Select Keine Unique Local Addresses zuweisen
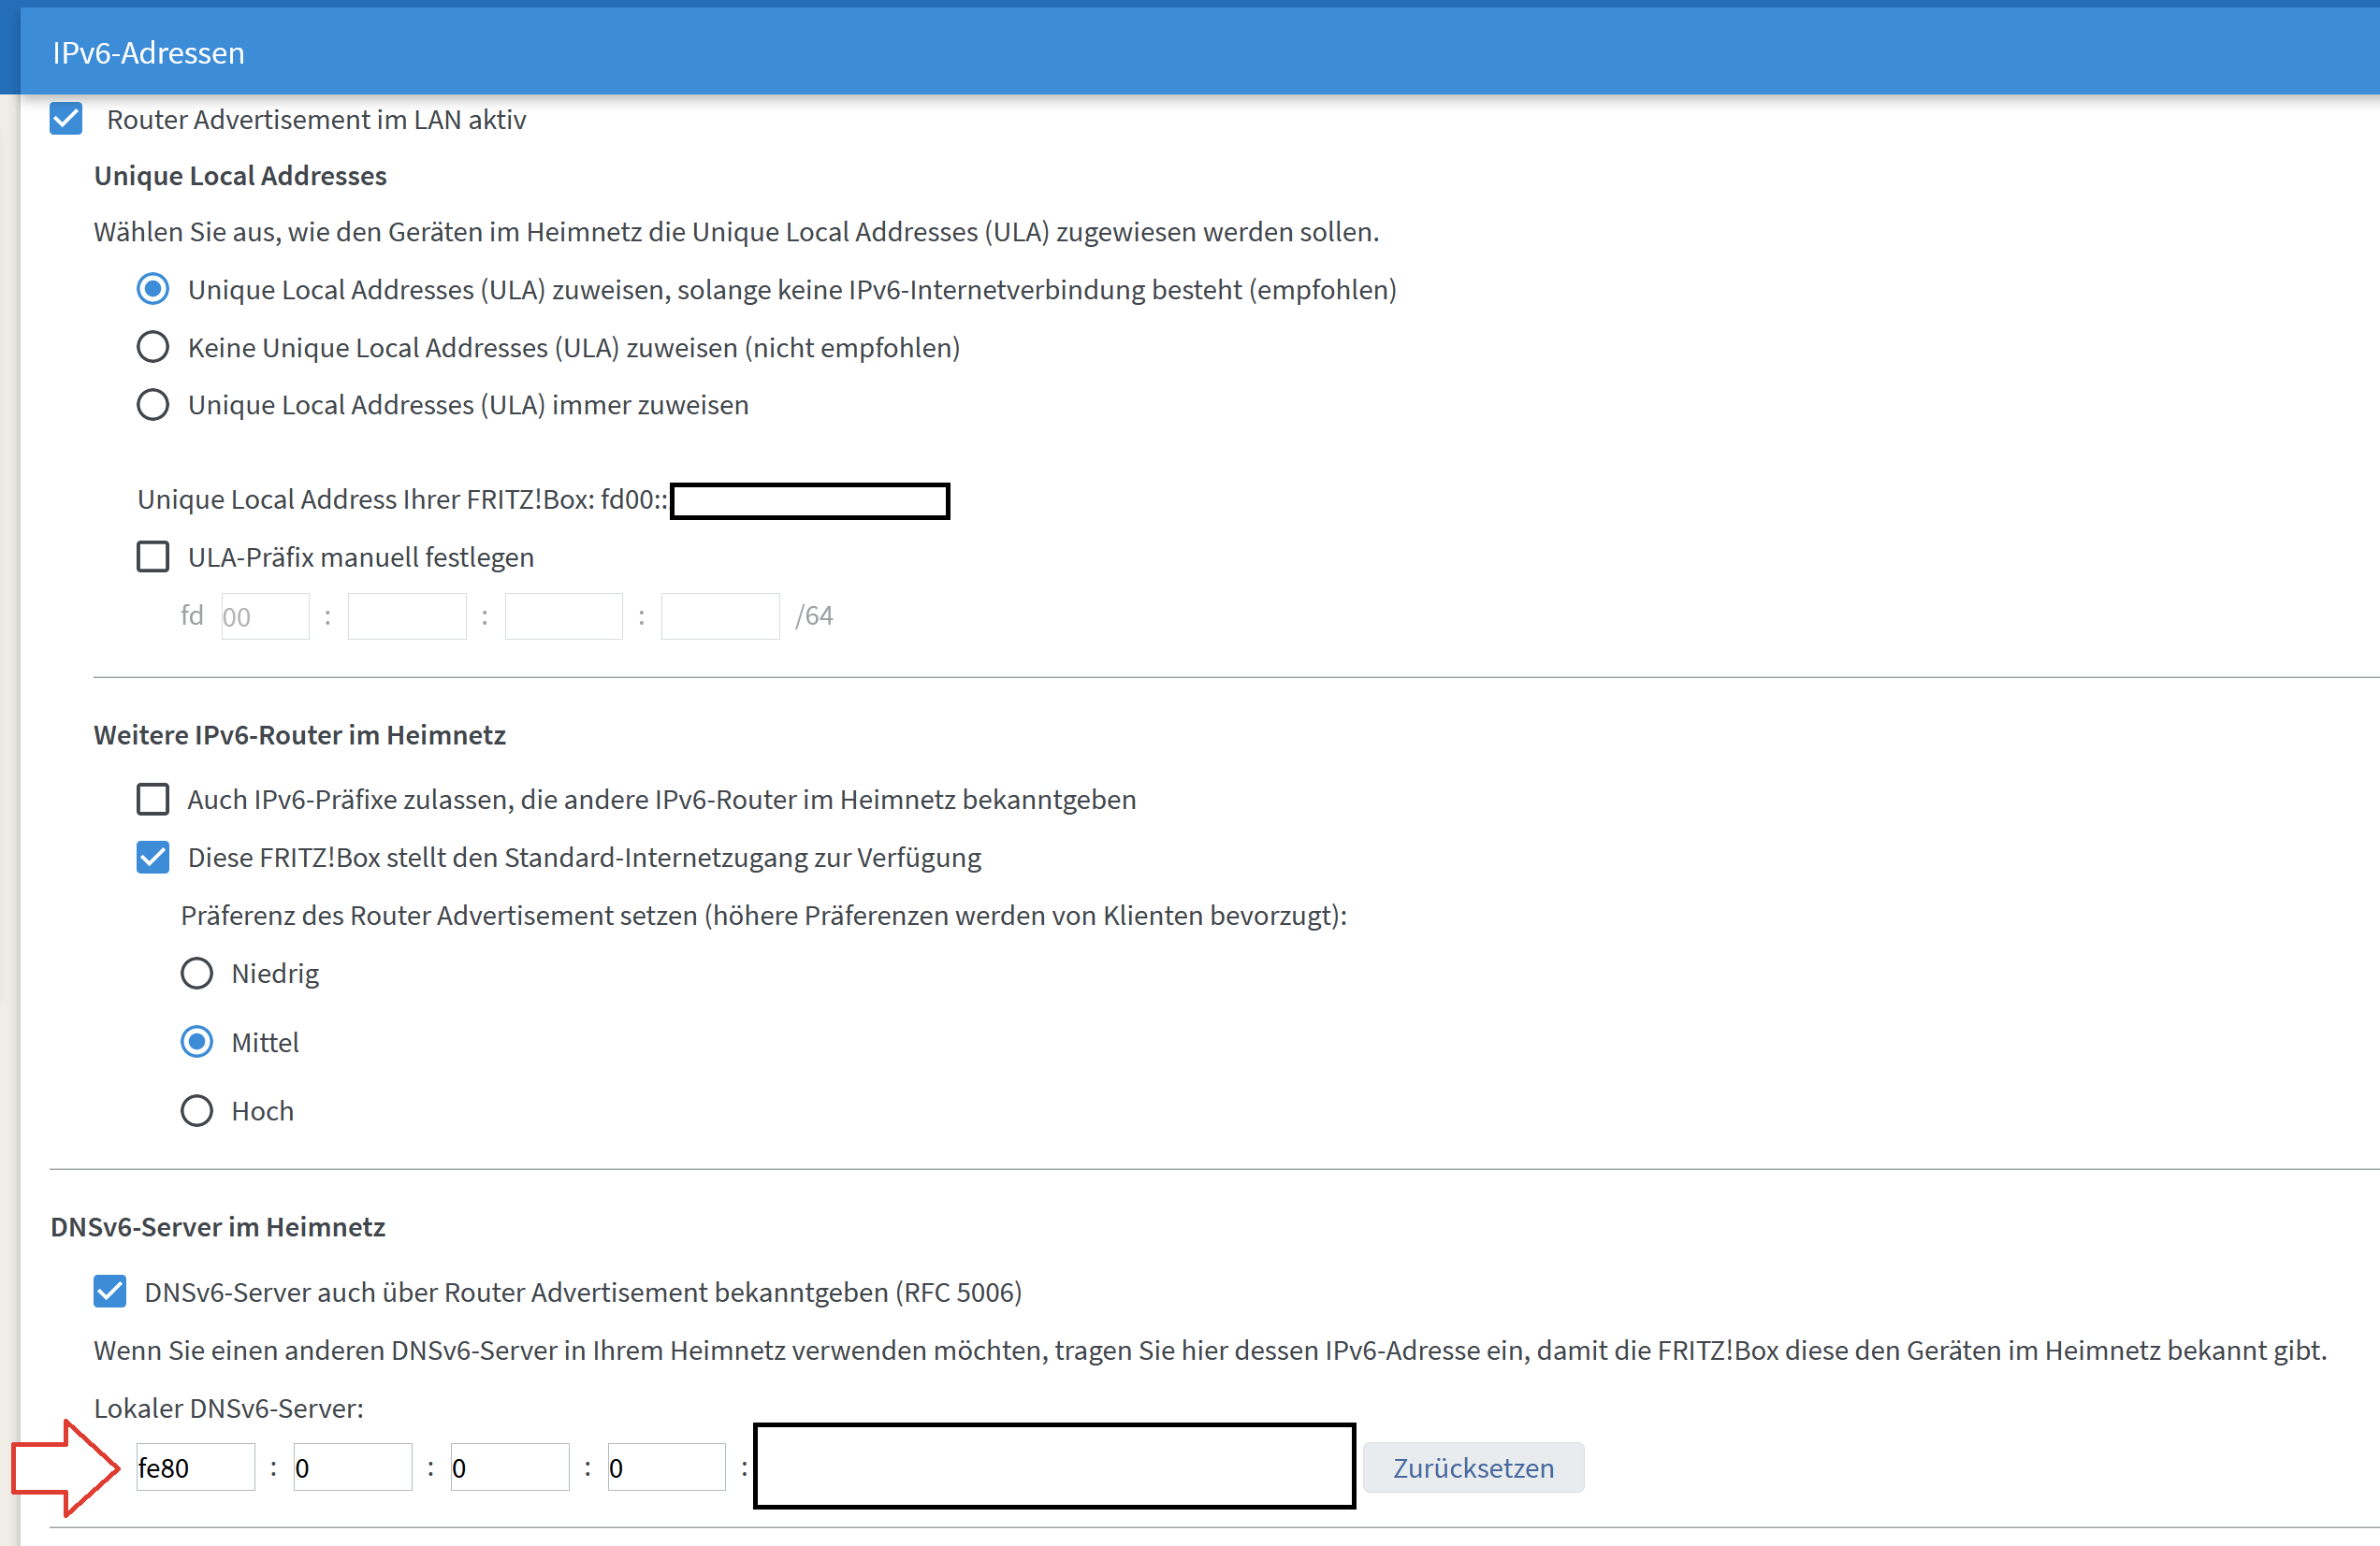The width and height of the screenshot is (2380, 1546). click(152, 347)
